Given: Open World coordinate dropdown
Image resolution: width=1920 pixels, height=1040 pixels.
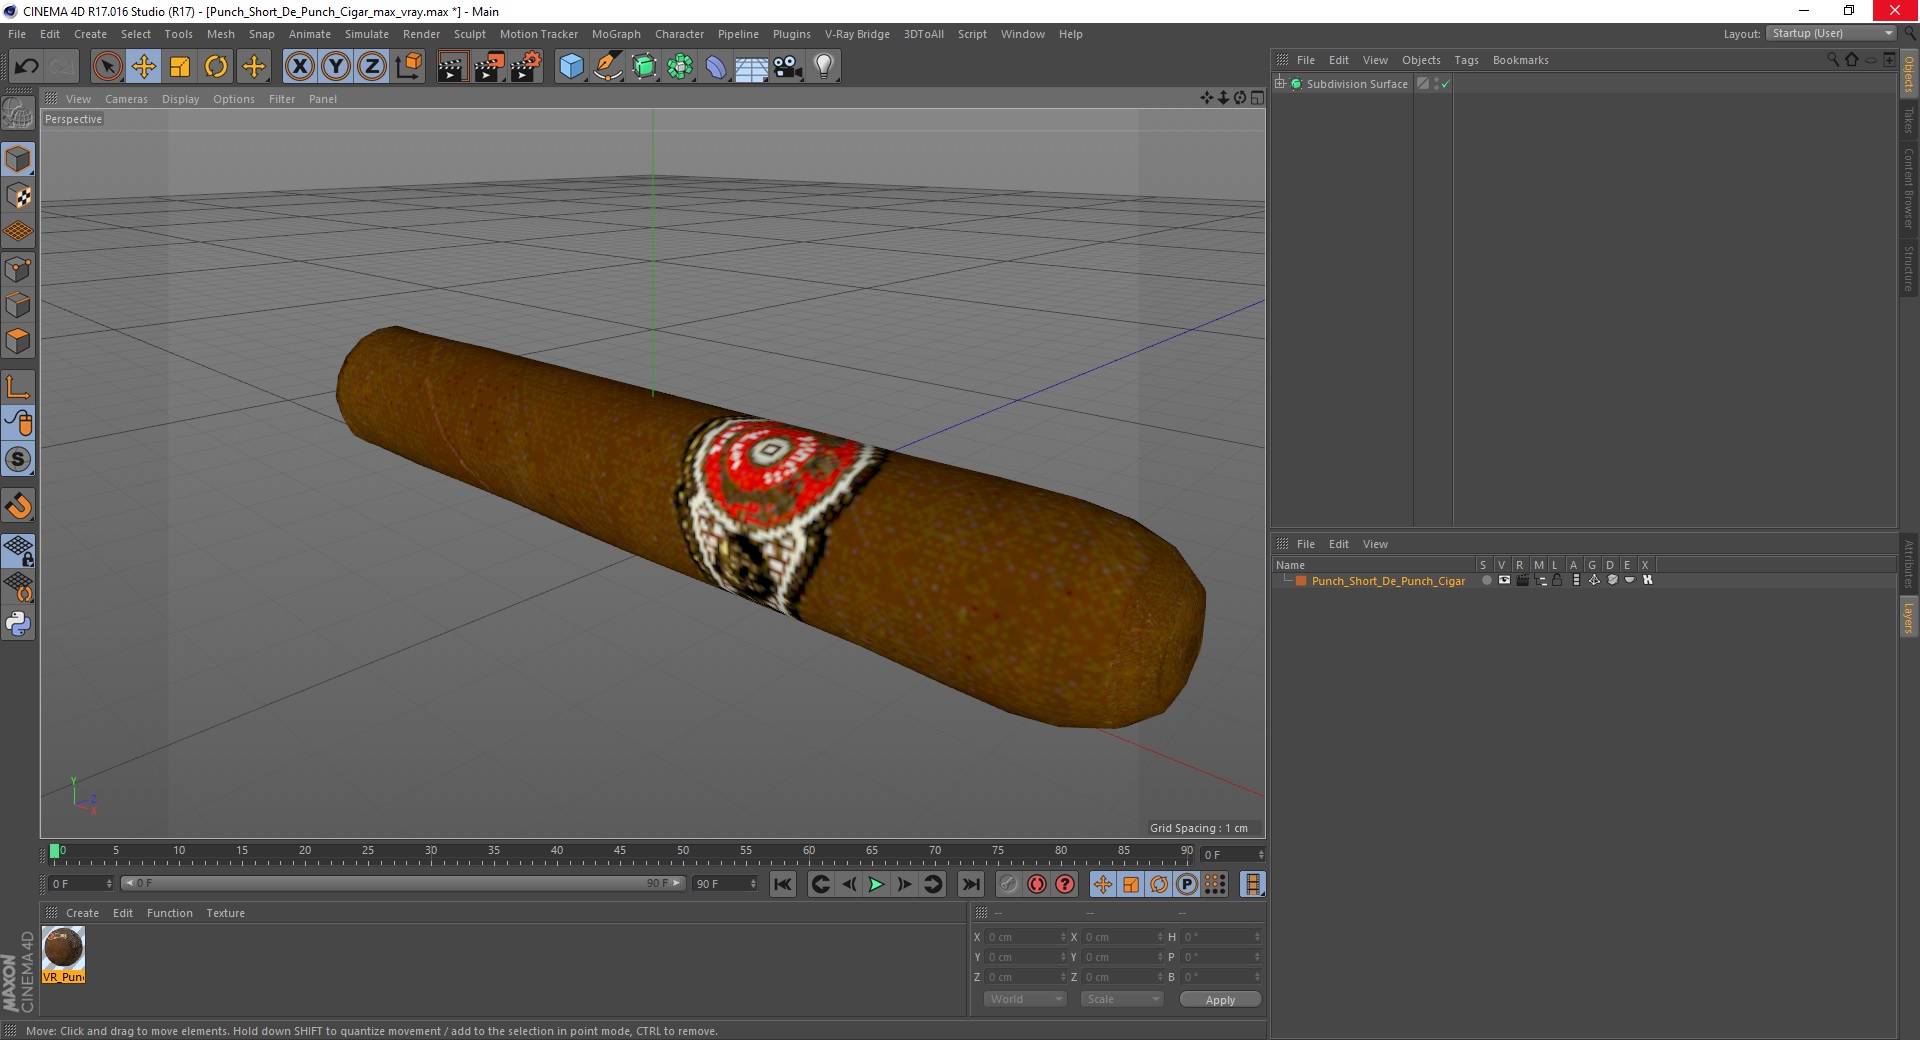Looking at the screenshot, I should tap(1025, 999).
